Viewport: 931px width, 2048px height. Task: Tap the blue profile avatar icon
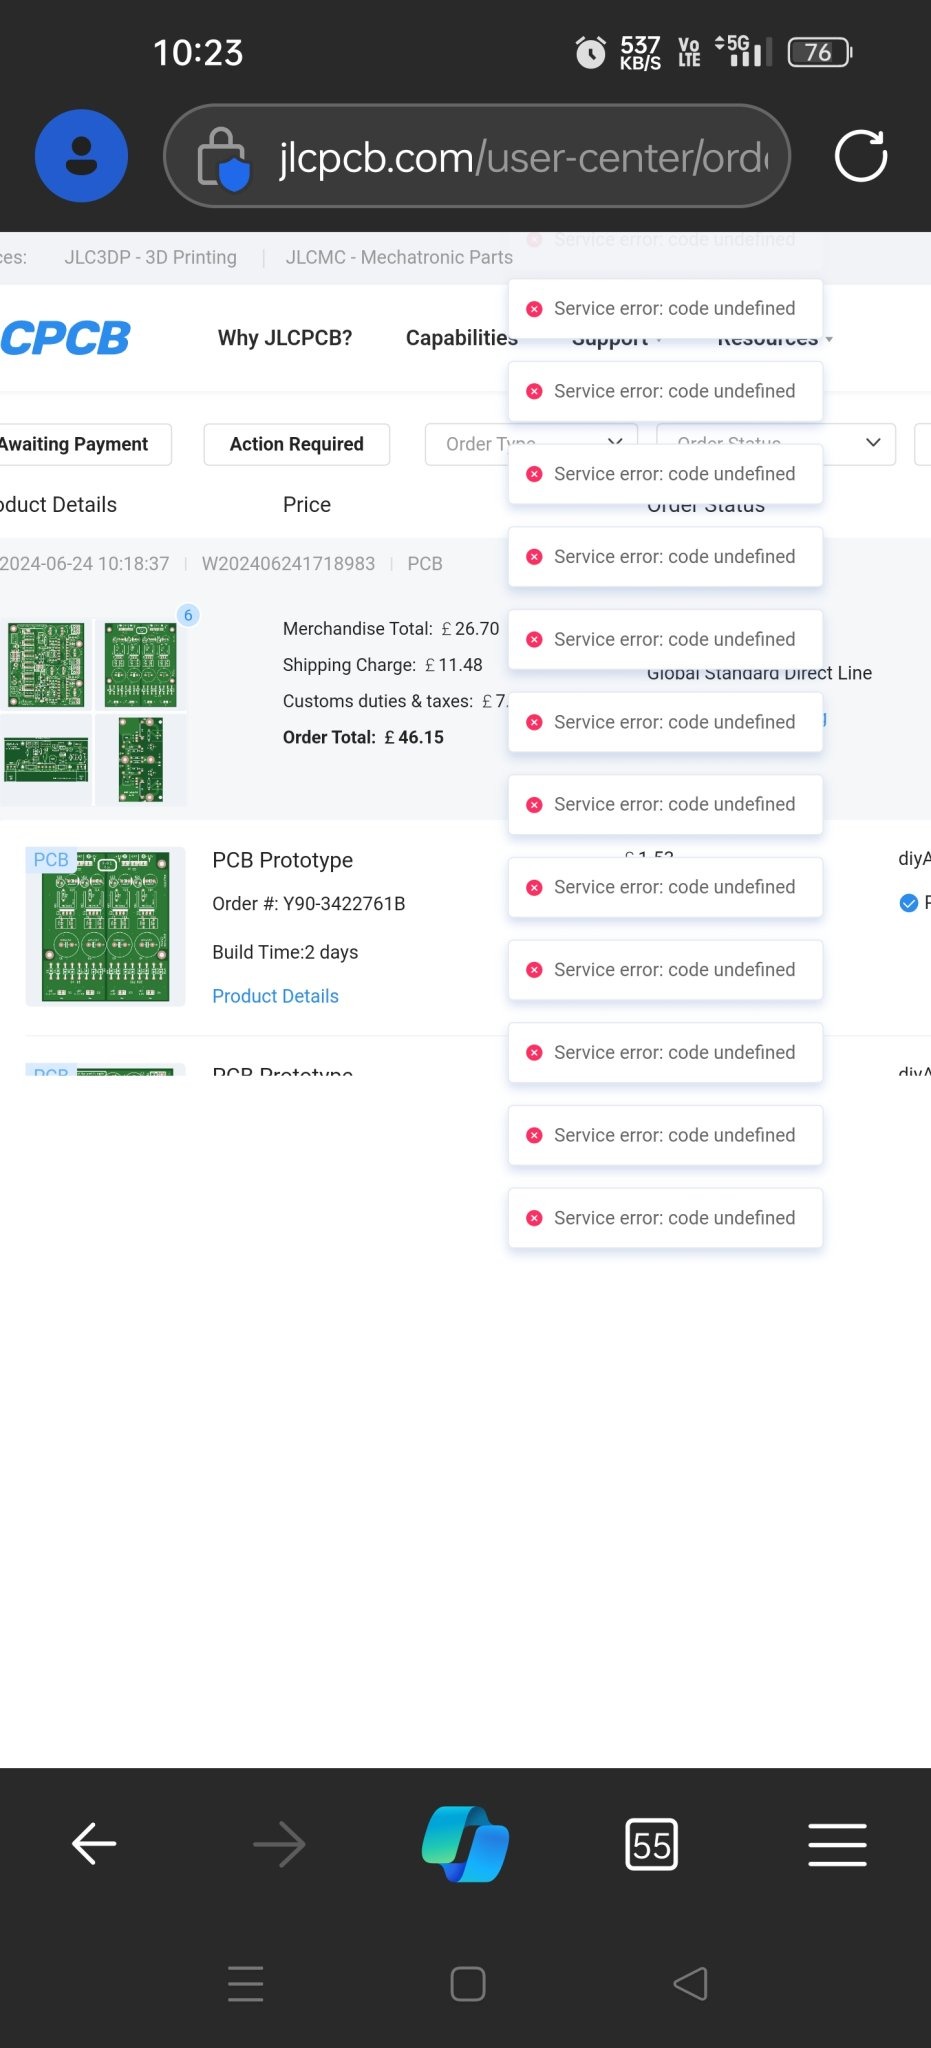click(81, 156)
